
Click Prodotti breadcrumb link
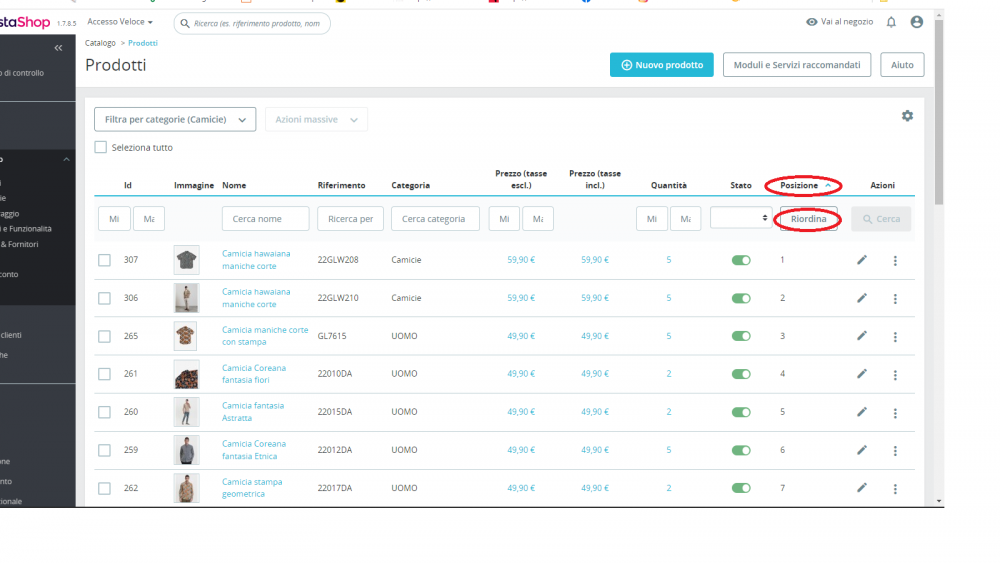pyautogui.click(x=143, y=43)
